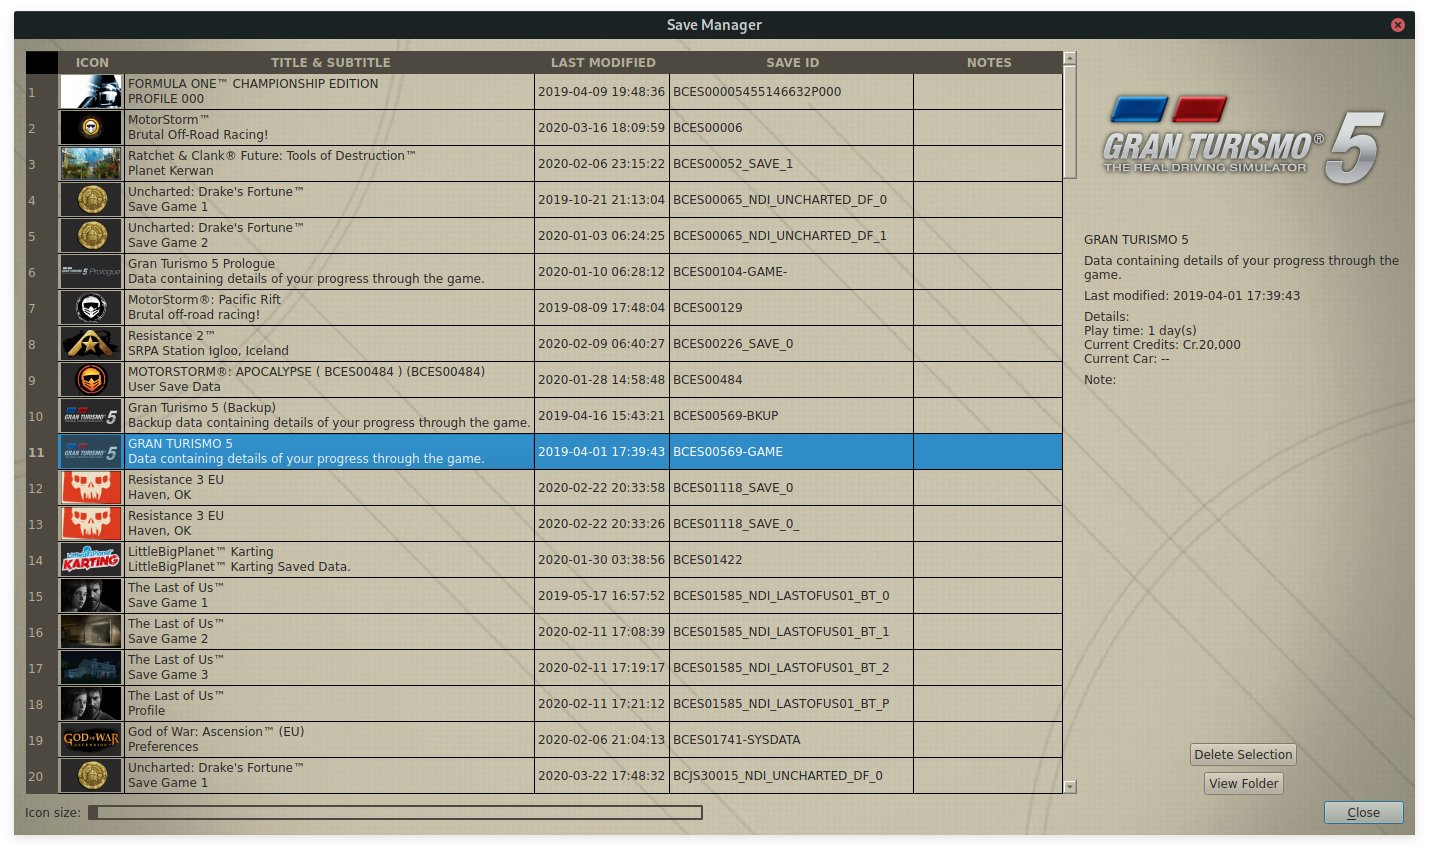Select the date '2020-03-22 17:48:32'

tap(601, 776)
